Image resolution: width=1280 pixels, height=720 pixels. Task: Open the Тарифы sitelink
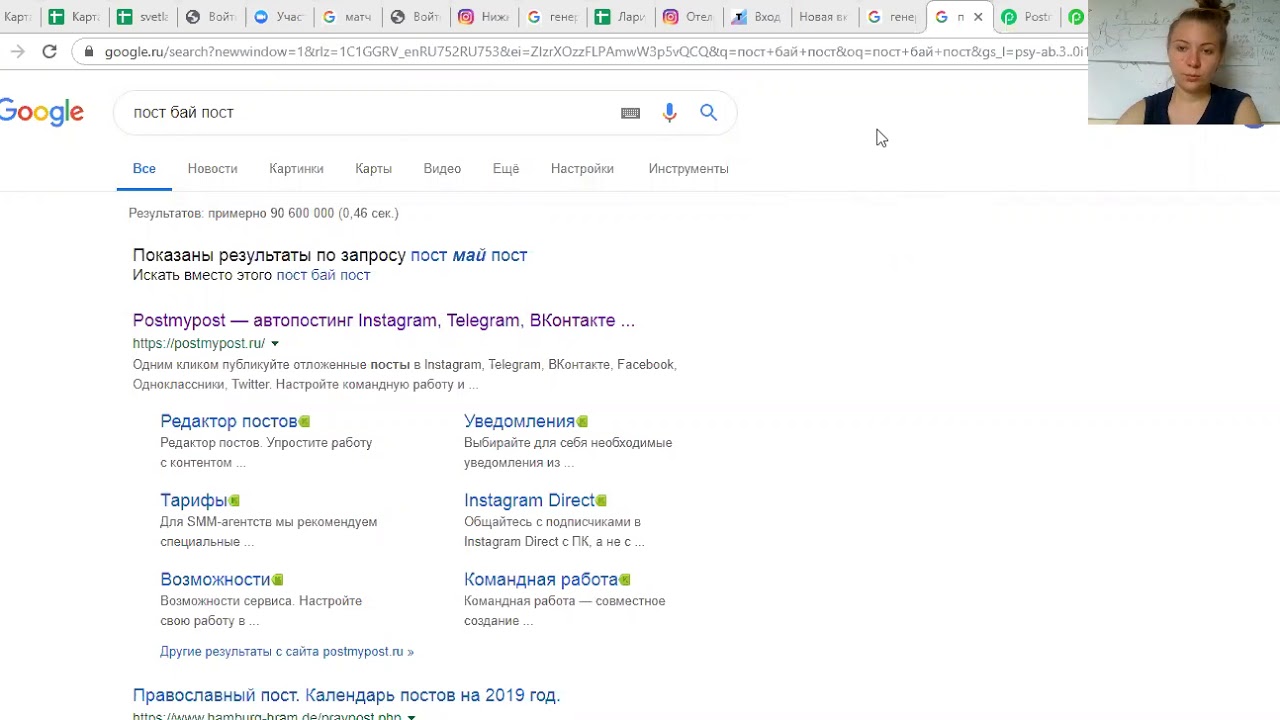pyautogui.click(x=194, y=500)
